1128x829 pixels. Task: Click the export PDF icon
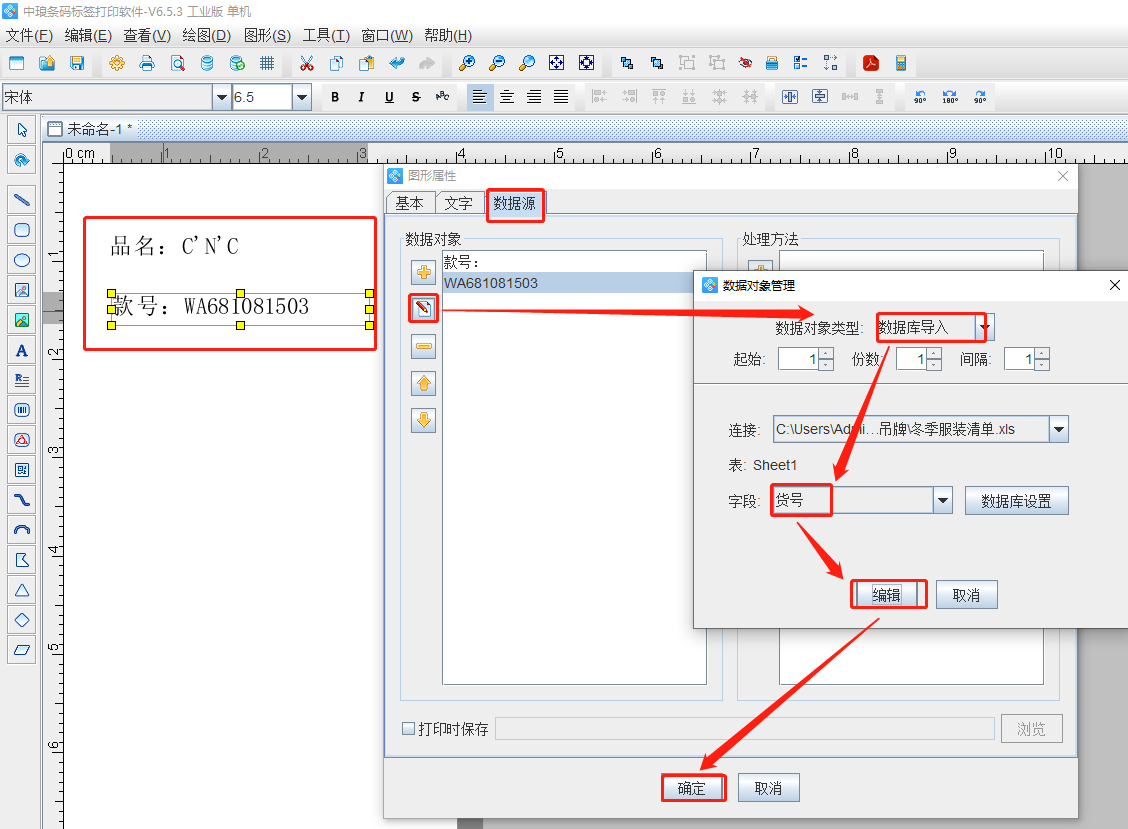click(871, 63)
